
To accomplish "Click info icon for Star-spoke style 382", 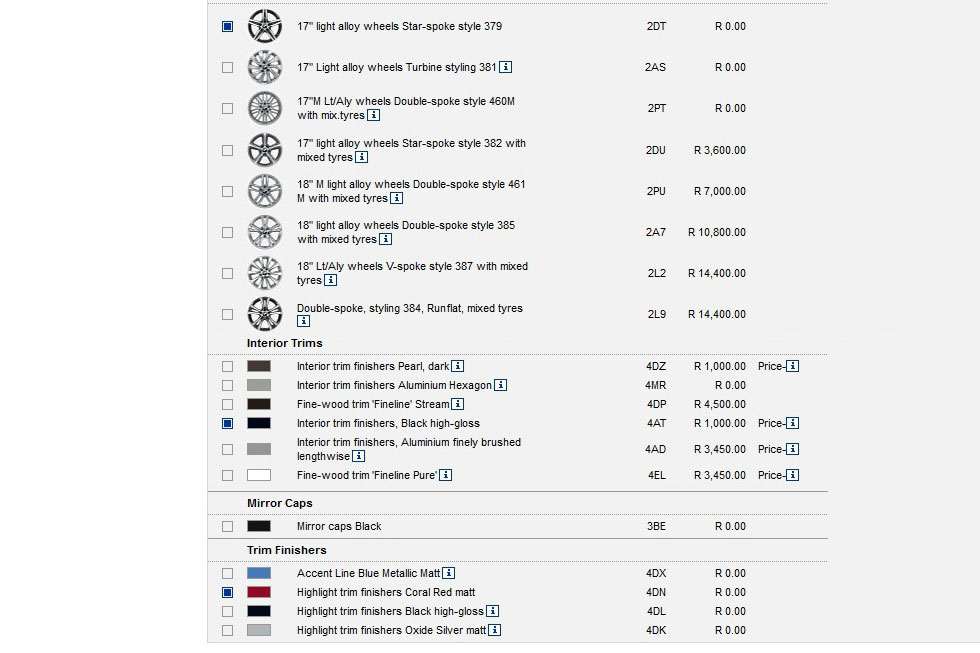I will click(x=361, y=157).
